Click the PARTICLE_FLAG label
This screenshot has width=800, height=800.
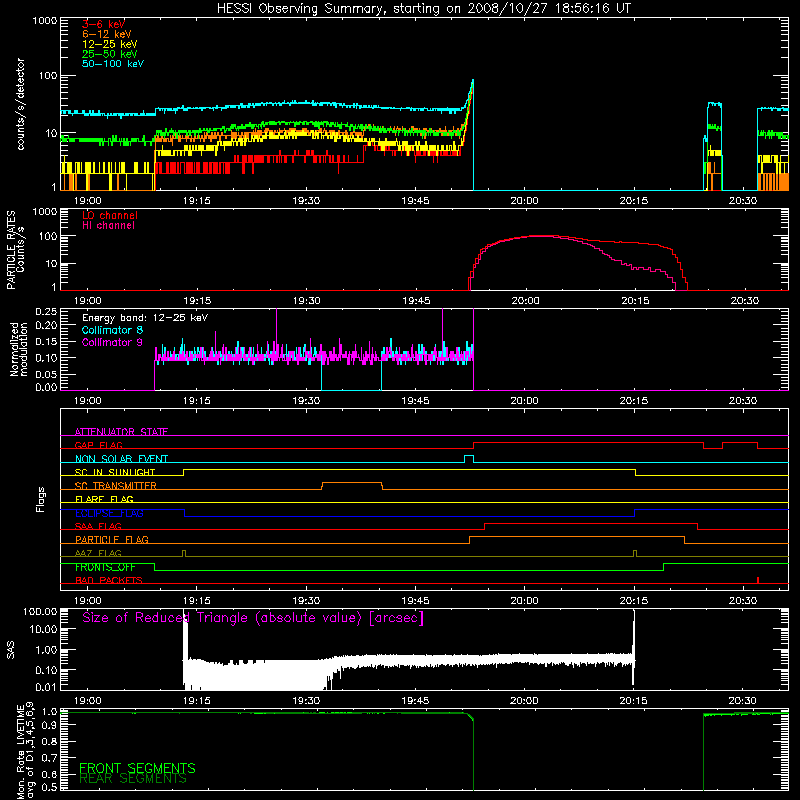pos(112,540)
